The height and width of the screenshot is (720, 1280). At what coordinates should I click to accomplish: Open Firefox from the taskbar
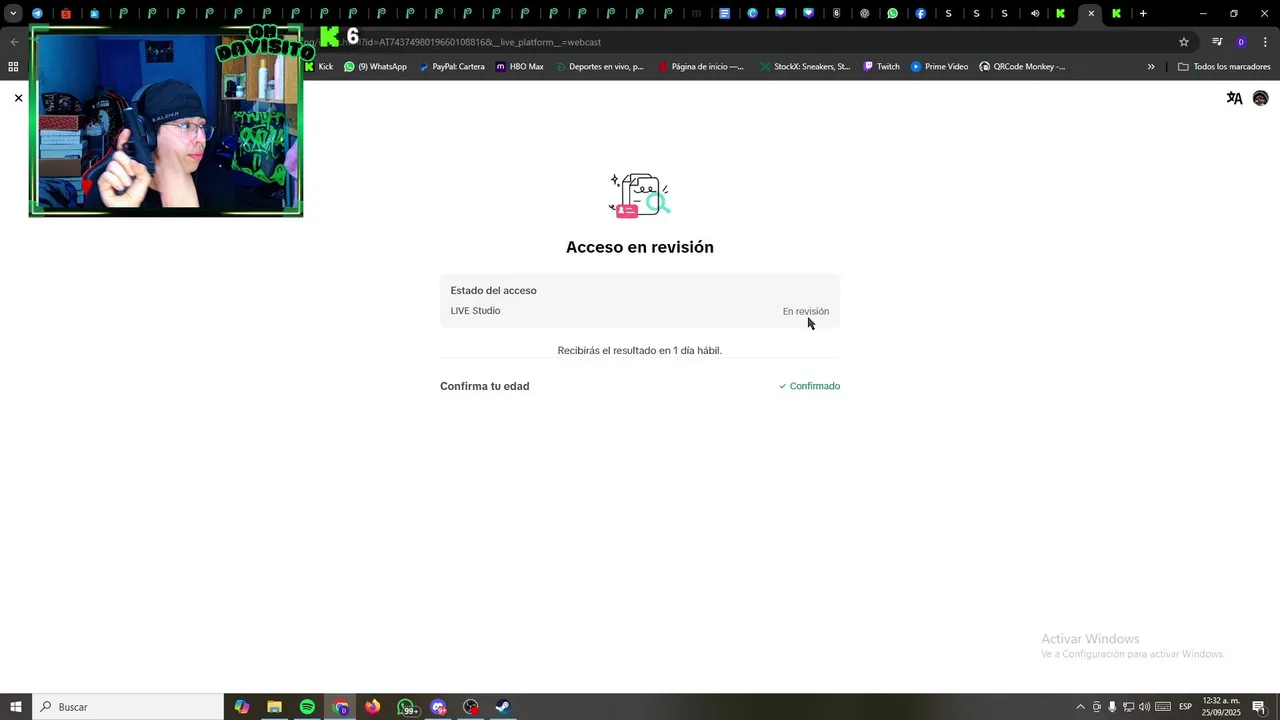(373, 707)
